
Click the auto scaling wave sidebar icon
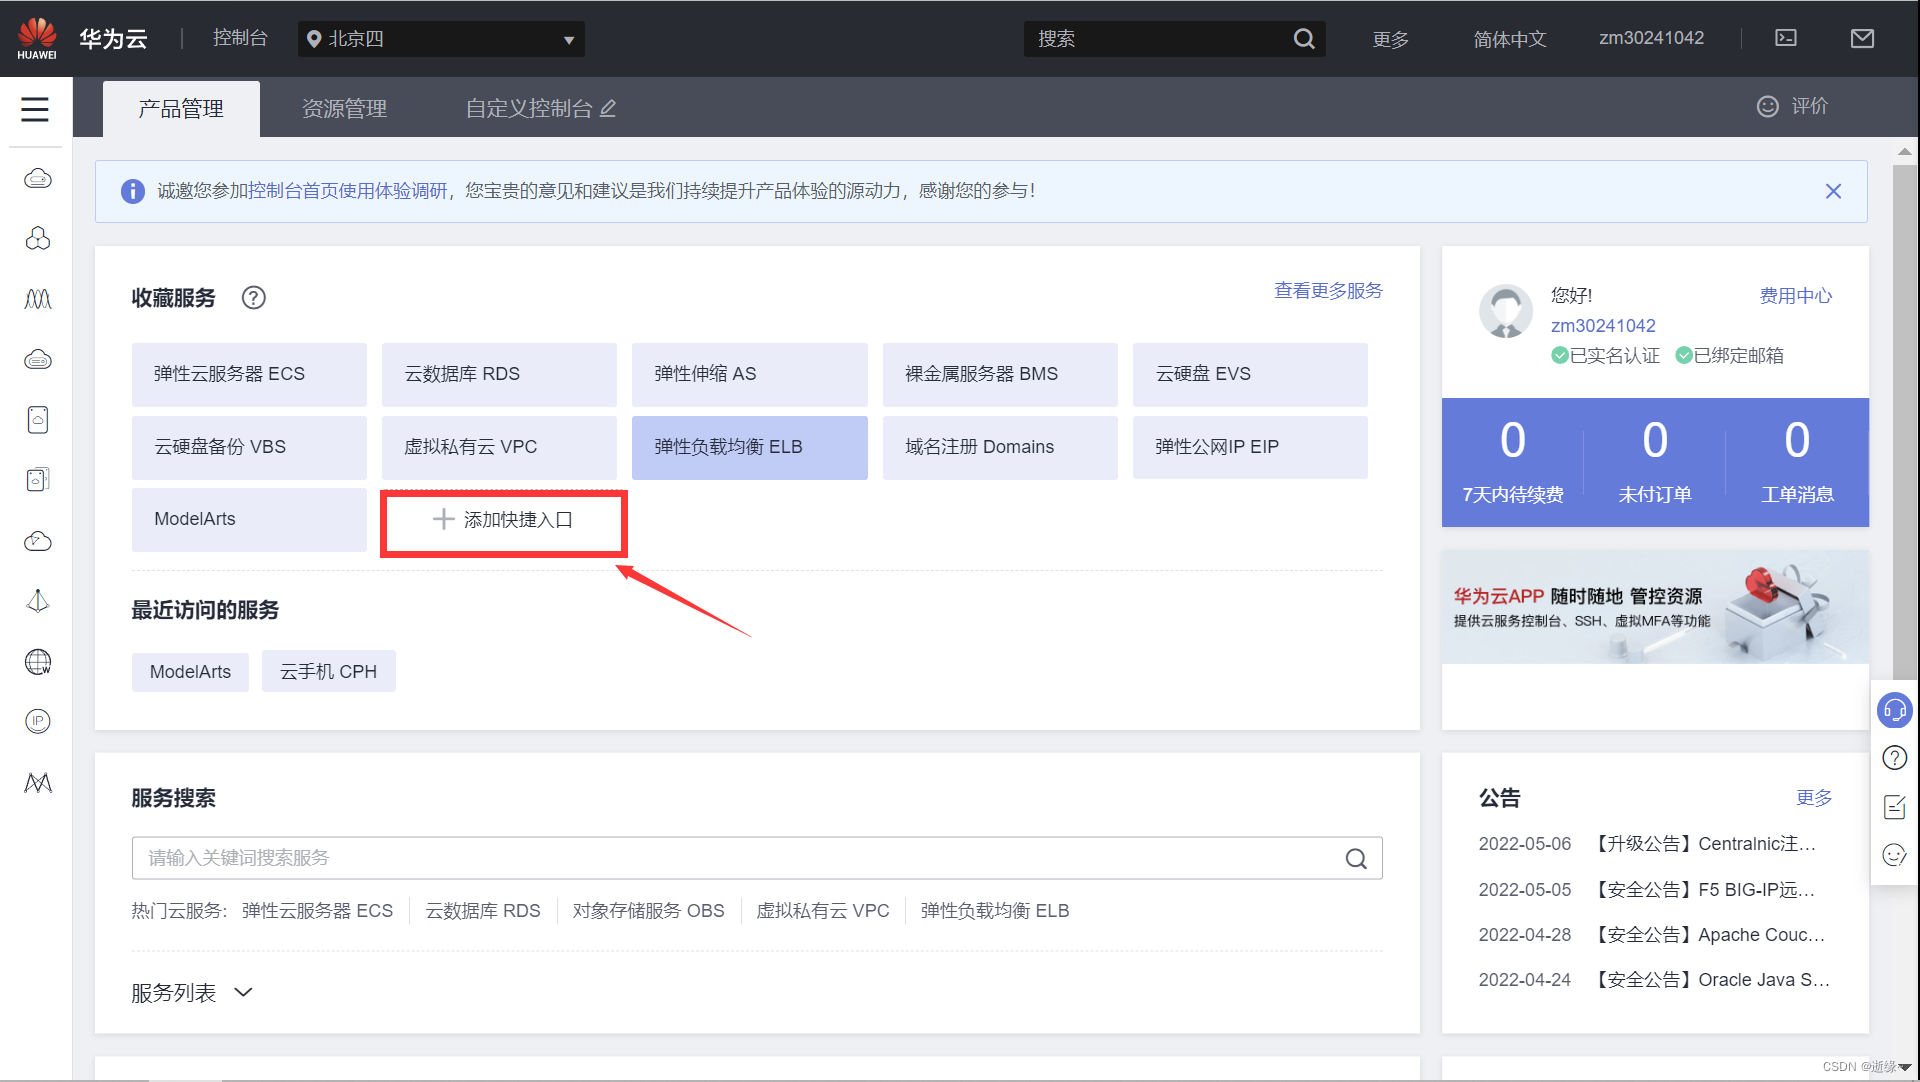[38, 299]
